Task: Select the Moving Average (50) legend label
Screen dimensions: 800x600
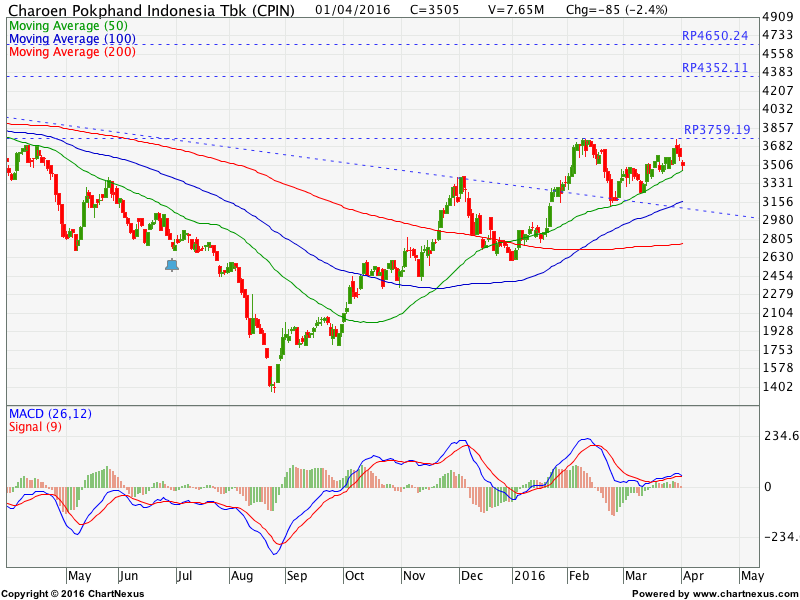Action: (x=68, y=26)
